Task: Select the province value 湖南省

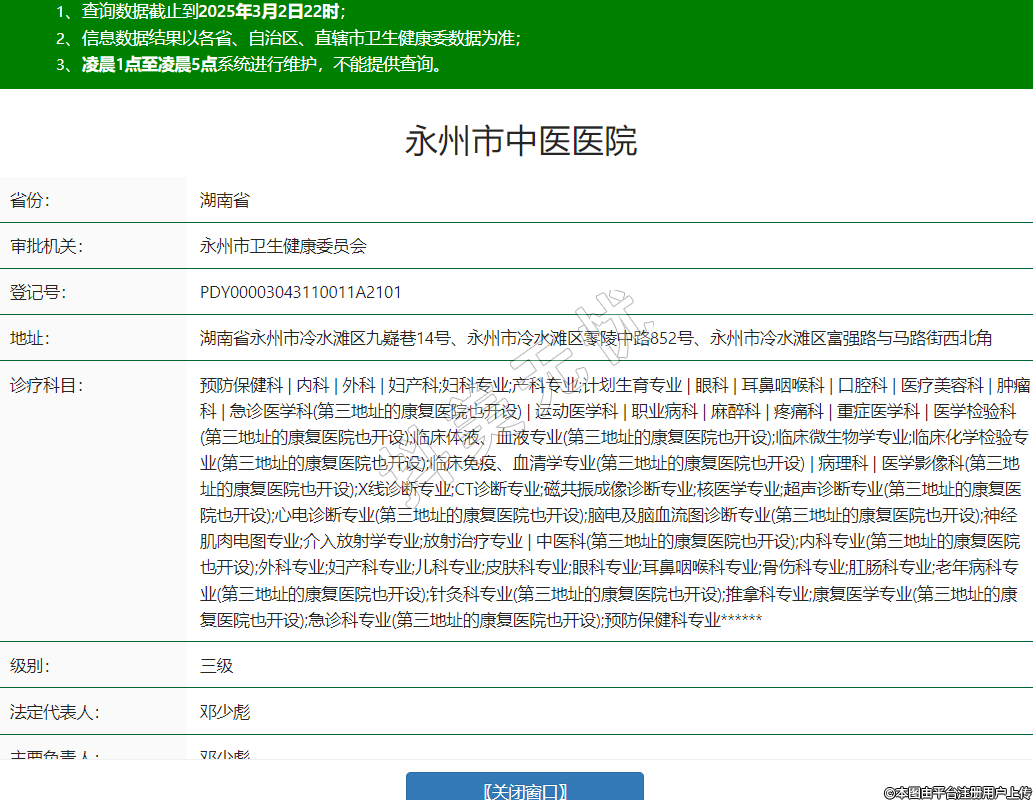Action: click(224, 200)
